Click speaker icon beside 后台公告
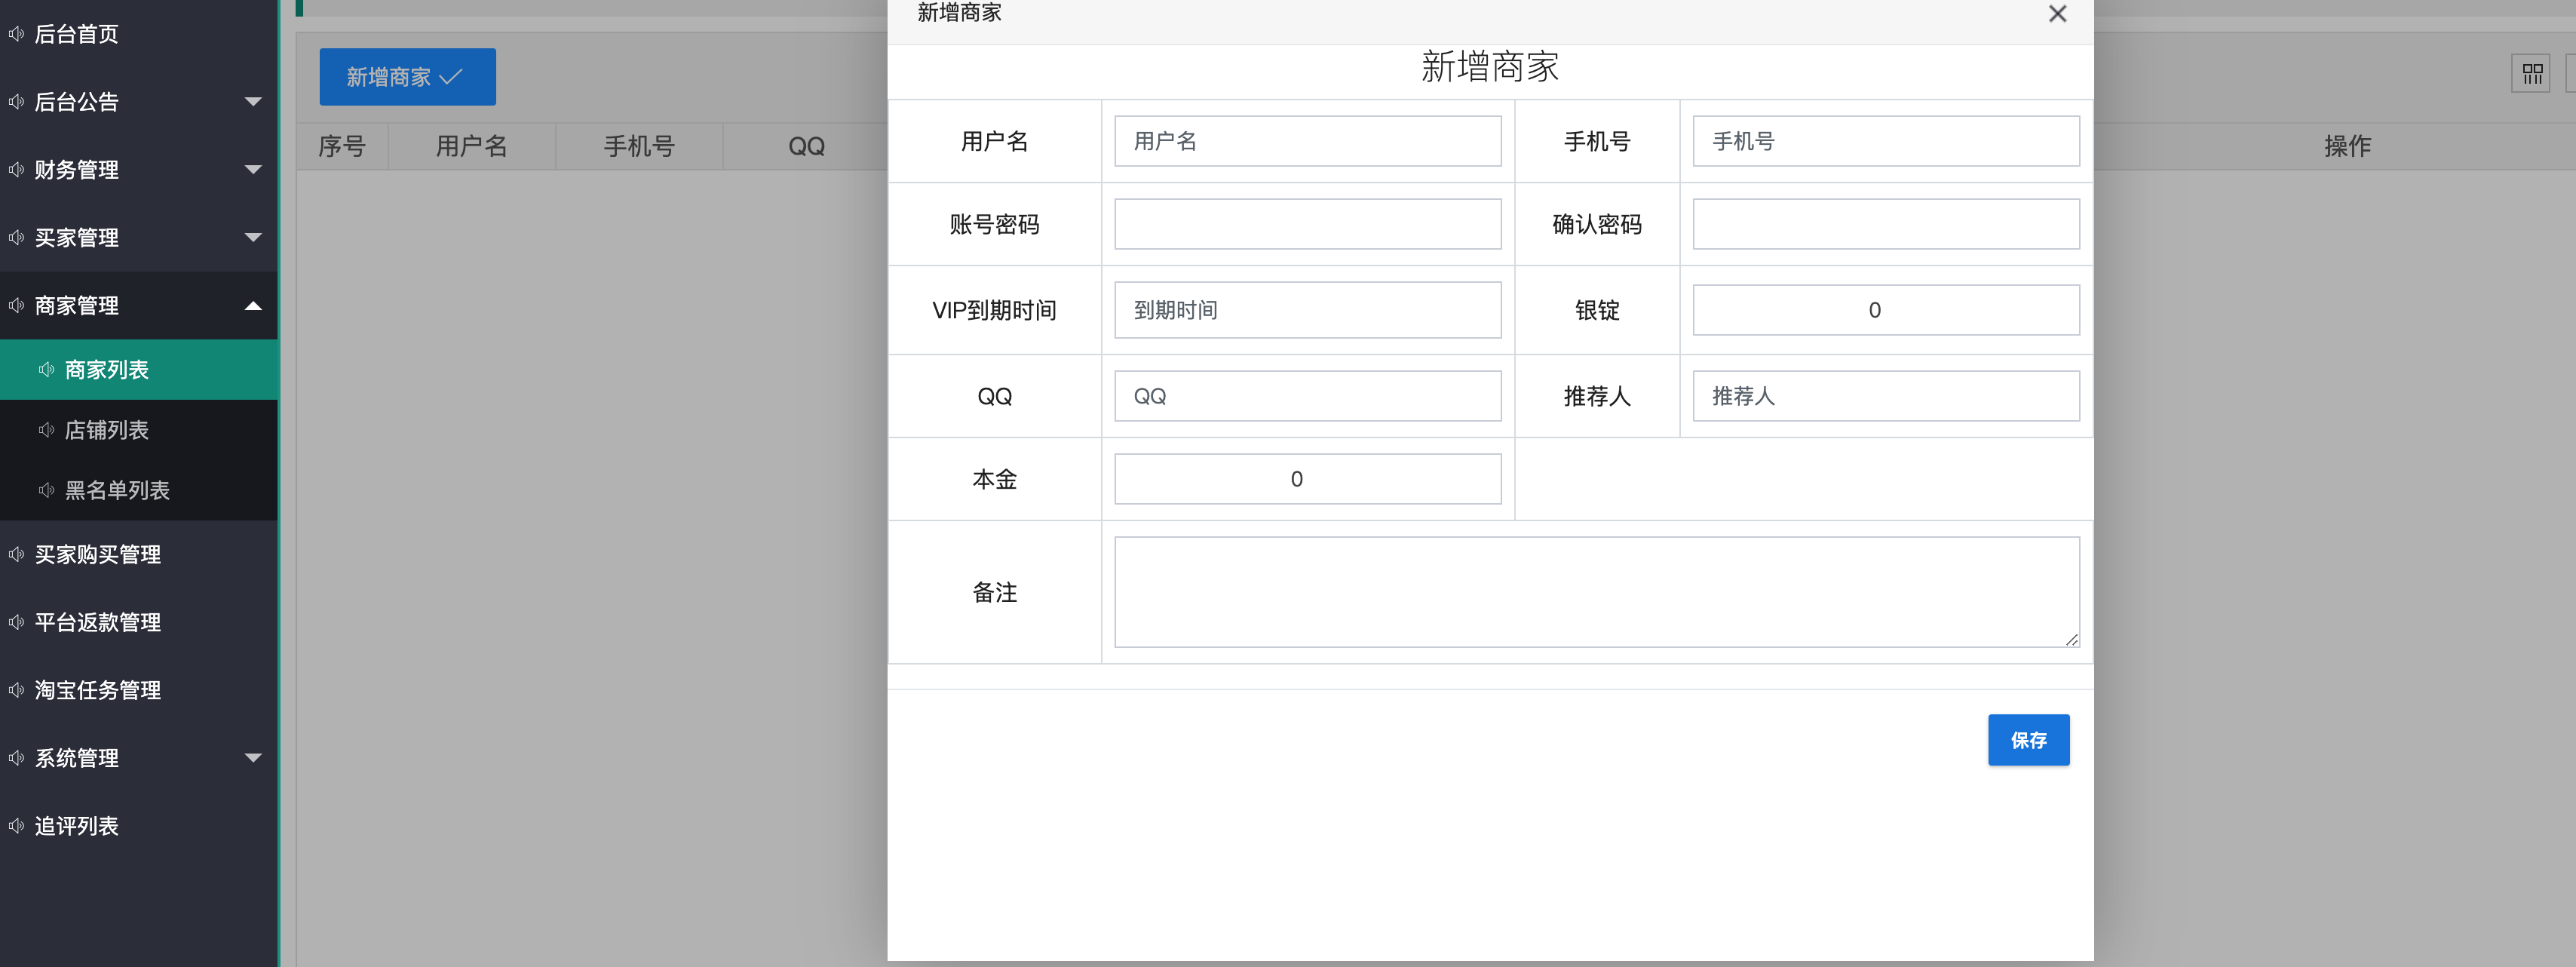This screenshot has width=2576, height=967. point(17,102)
